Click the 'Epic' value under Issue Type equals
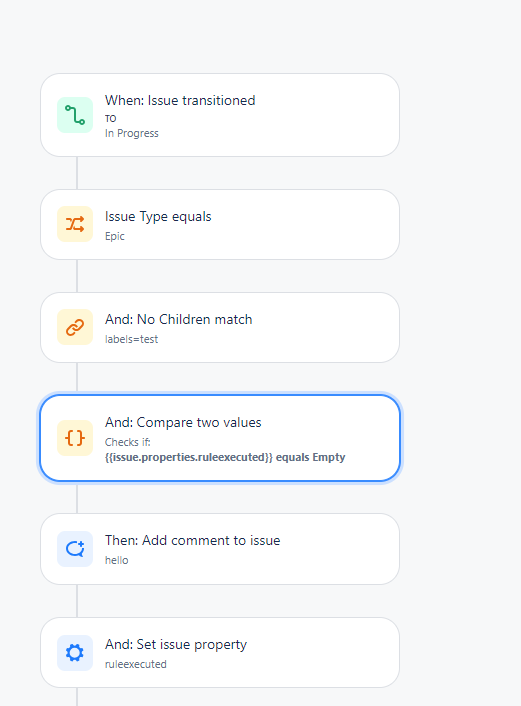 pyautogui.click(x=115, y=236)
